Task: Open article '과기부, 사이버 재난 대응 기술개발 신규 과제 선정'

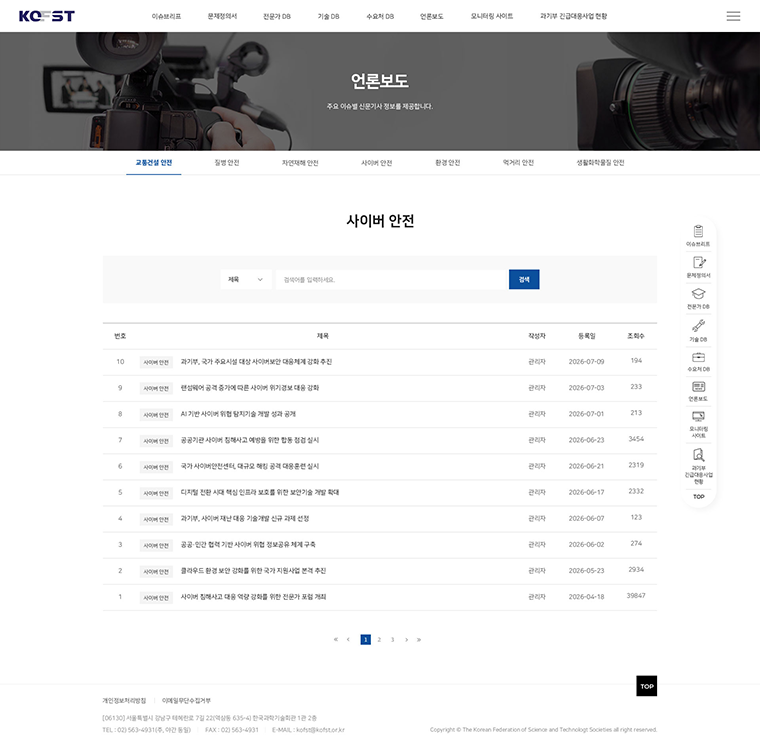Action: pyautogui.click(x=245, y=519)
